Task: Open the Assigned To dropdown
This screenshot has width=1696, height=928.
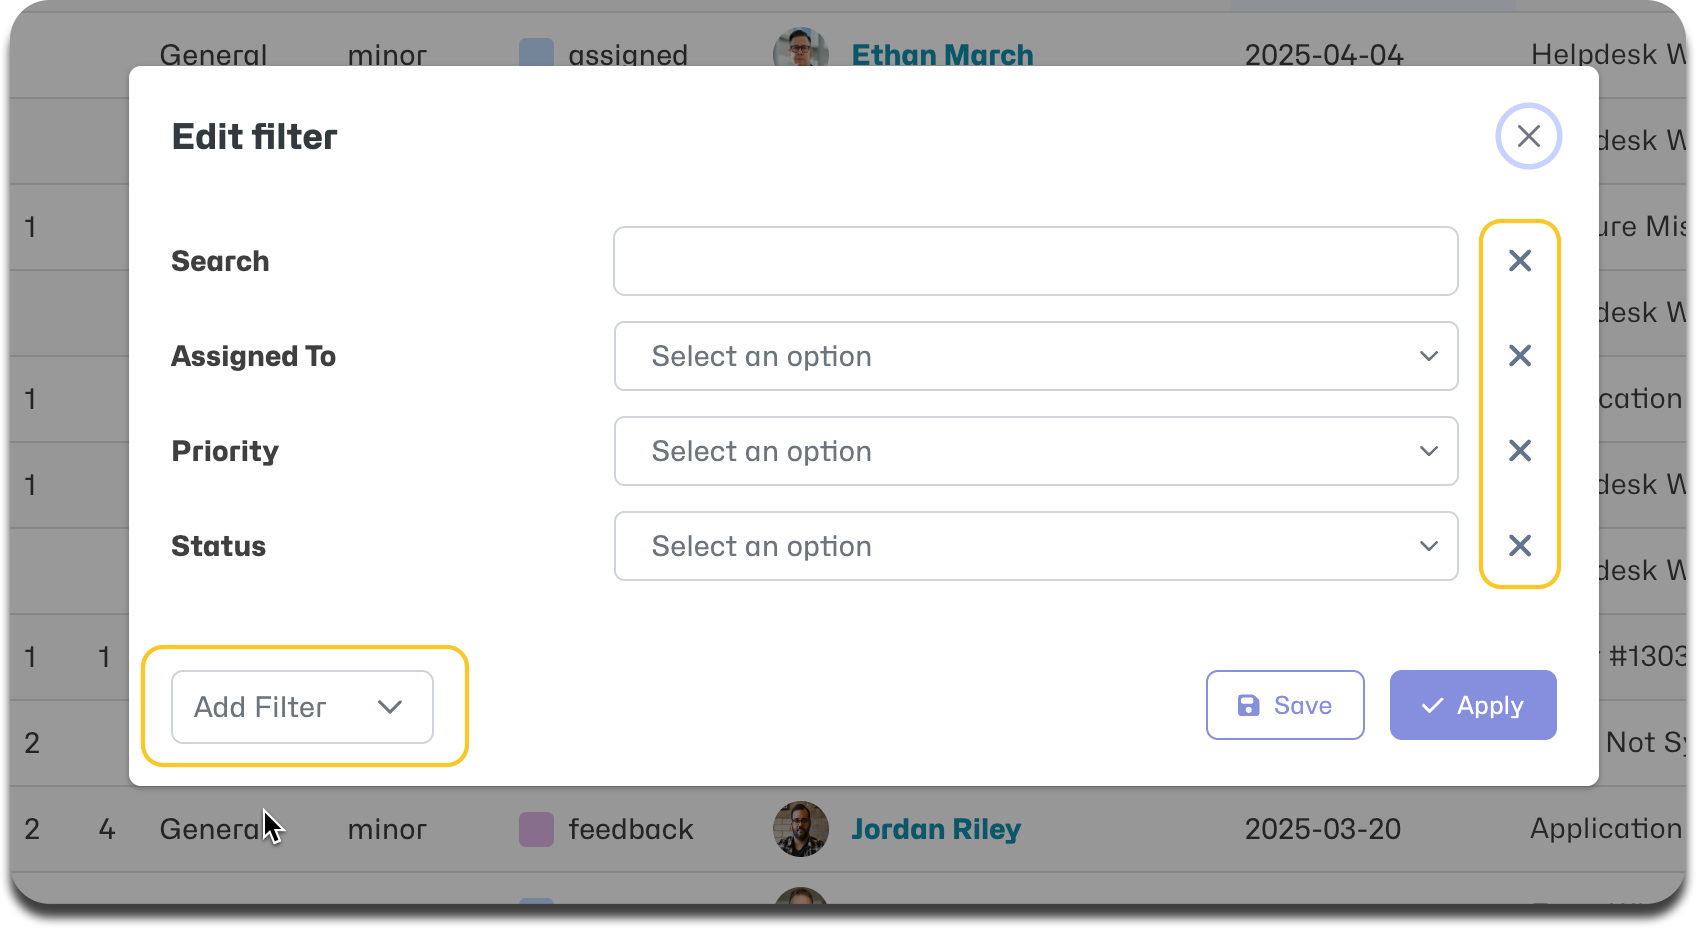Action: pos(1036,356)
